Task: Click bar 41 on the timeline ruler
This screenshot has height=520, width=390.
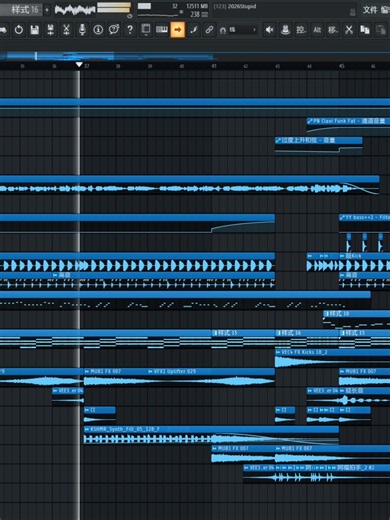Action: 214,66
